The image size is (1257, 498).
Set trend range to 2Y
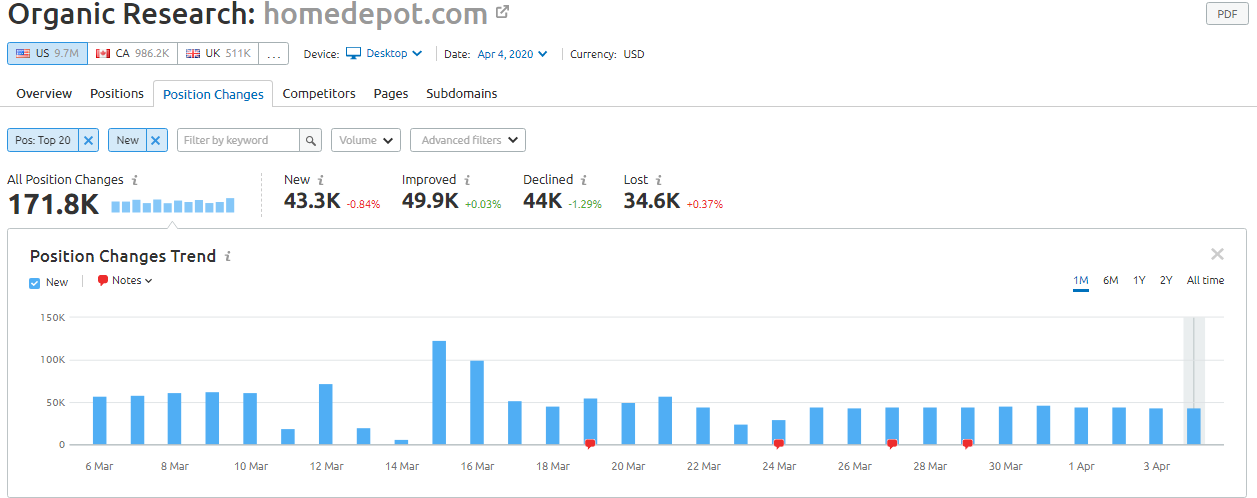[x=1166, y=281]
